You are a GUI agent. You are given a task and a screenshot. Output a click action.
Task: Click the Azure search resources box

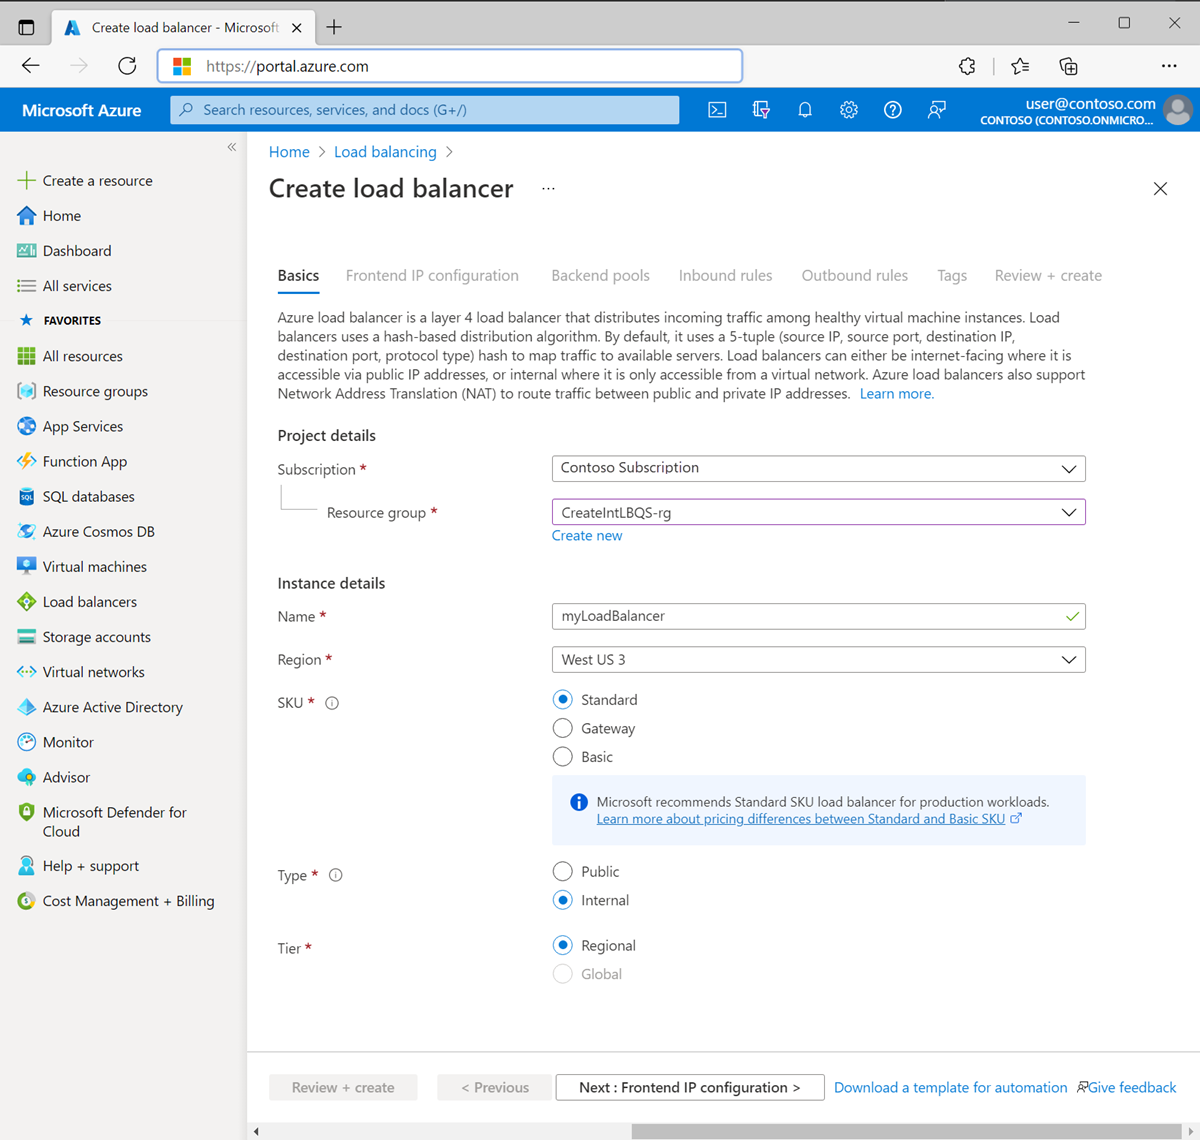click(x=425, y=110)
